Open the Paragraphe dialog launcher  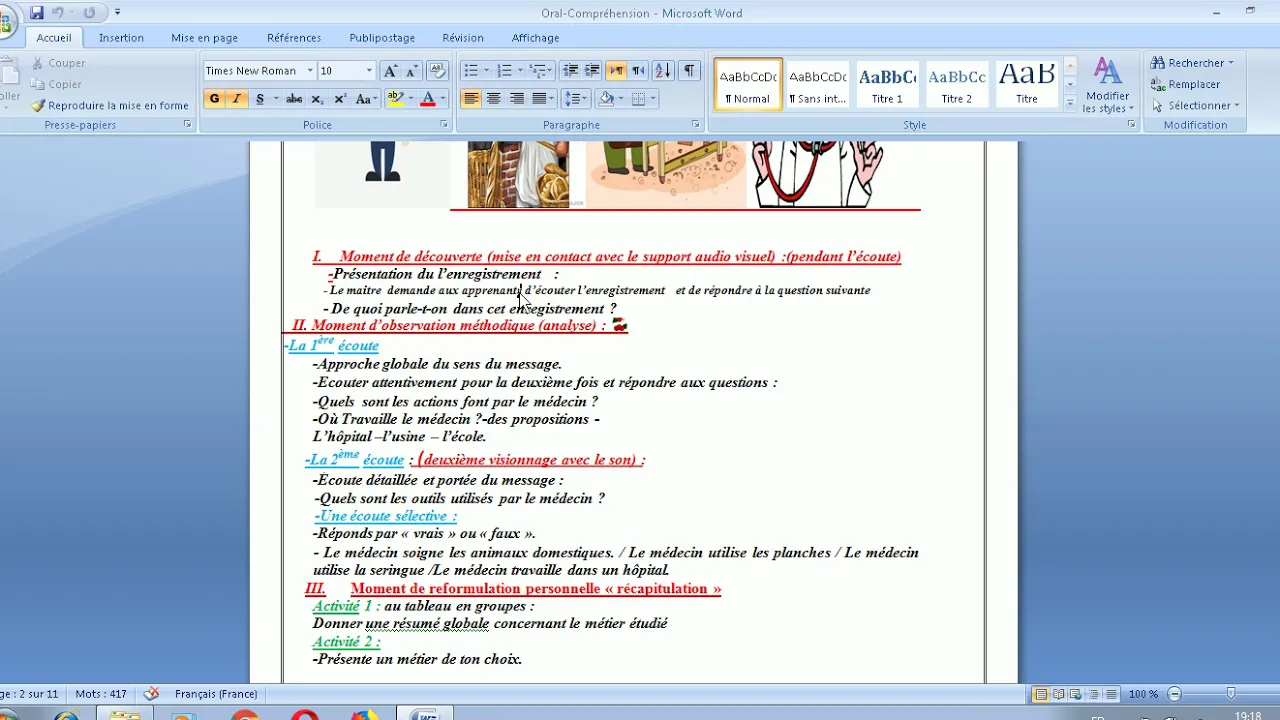[696, 125]
